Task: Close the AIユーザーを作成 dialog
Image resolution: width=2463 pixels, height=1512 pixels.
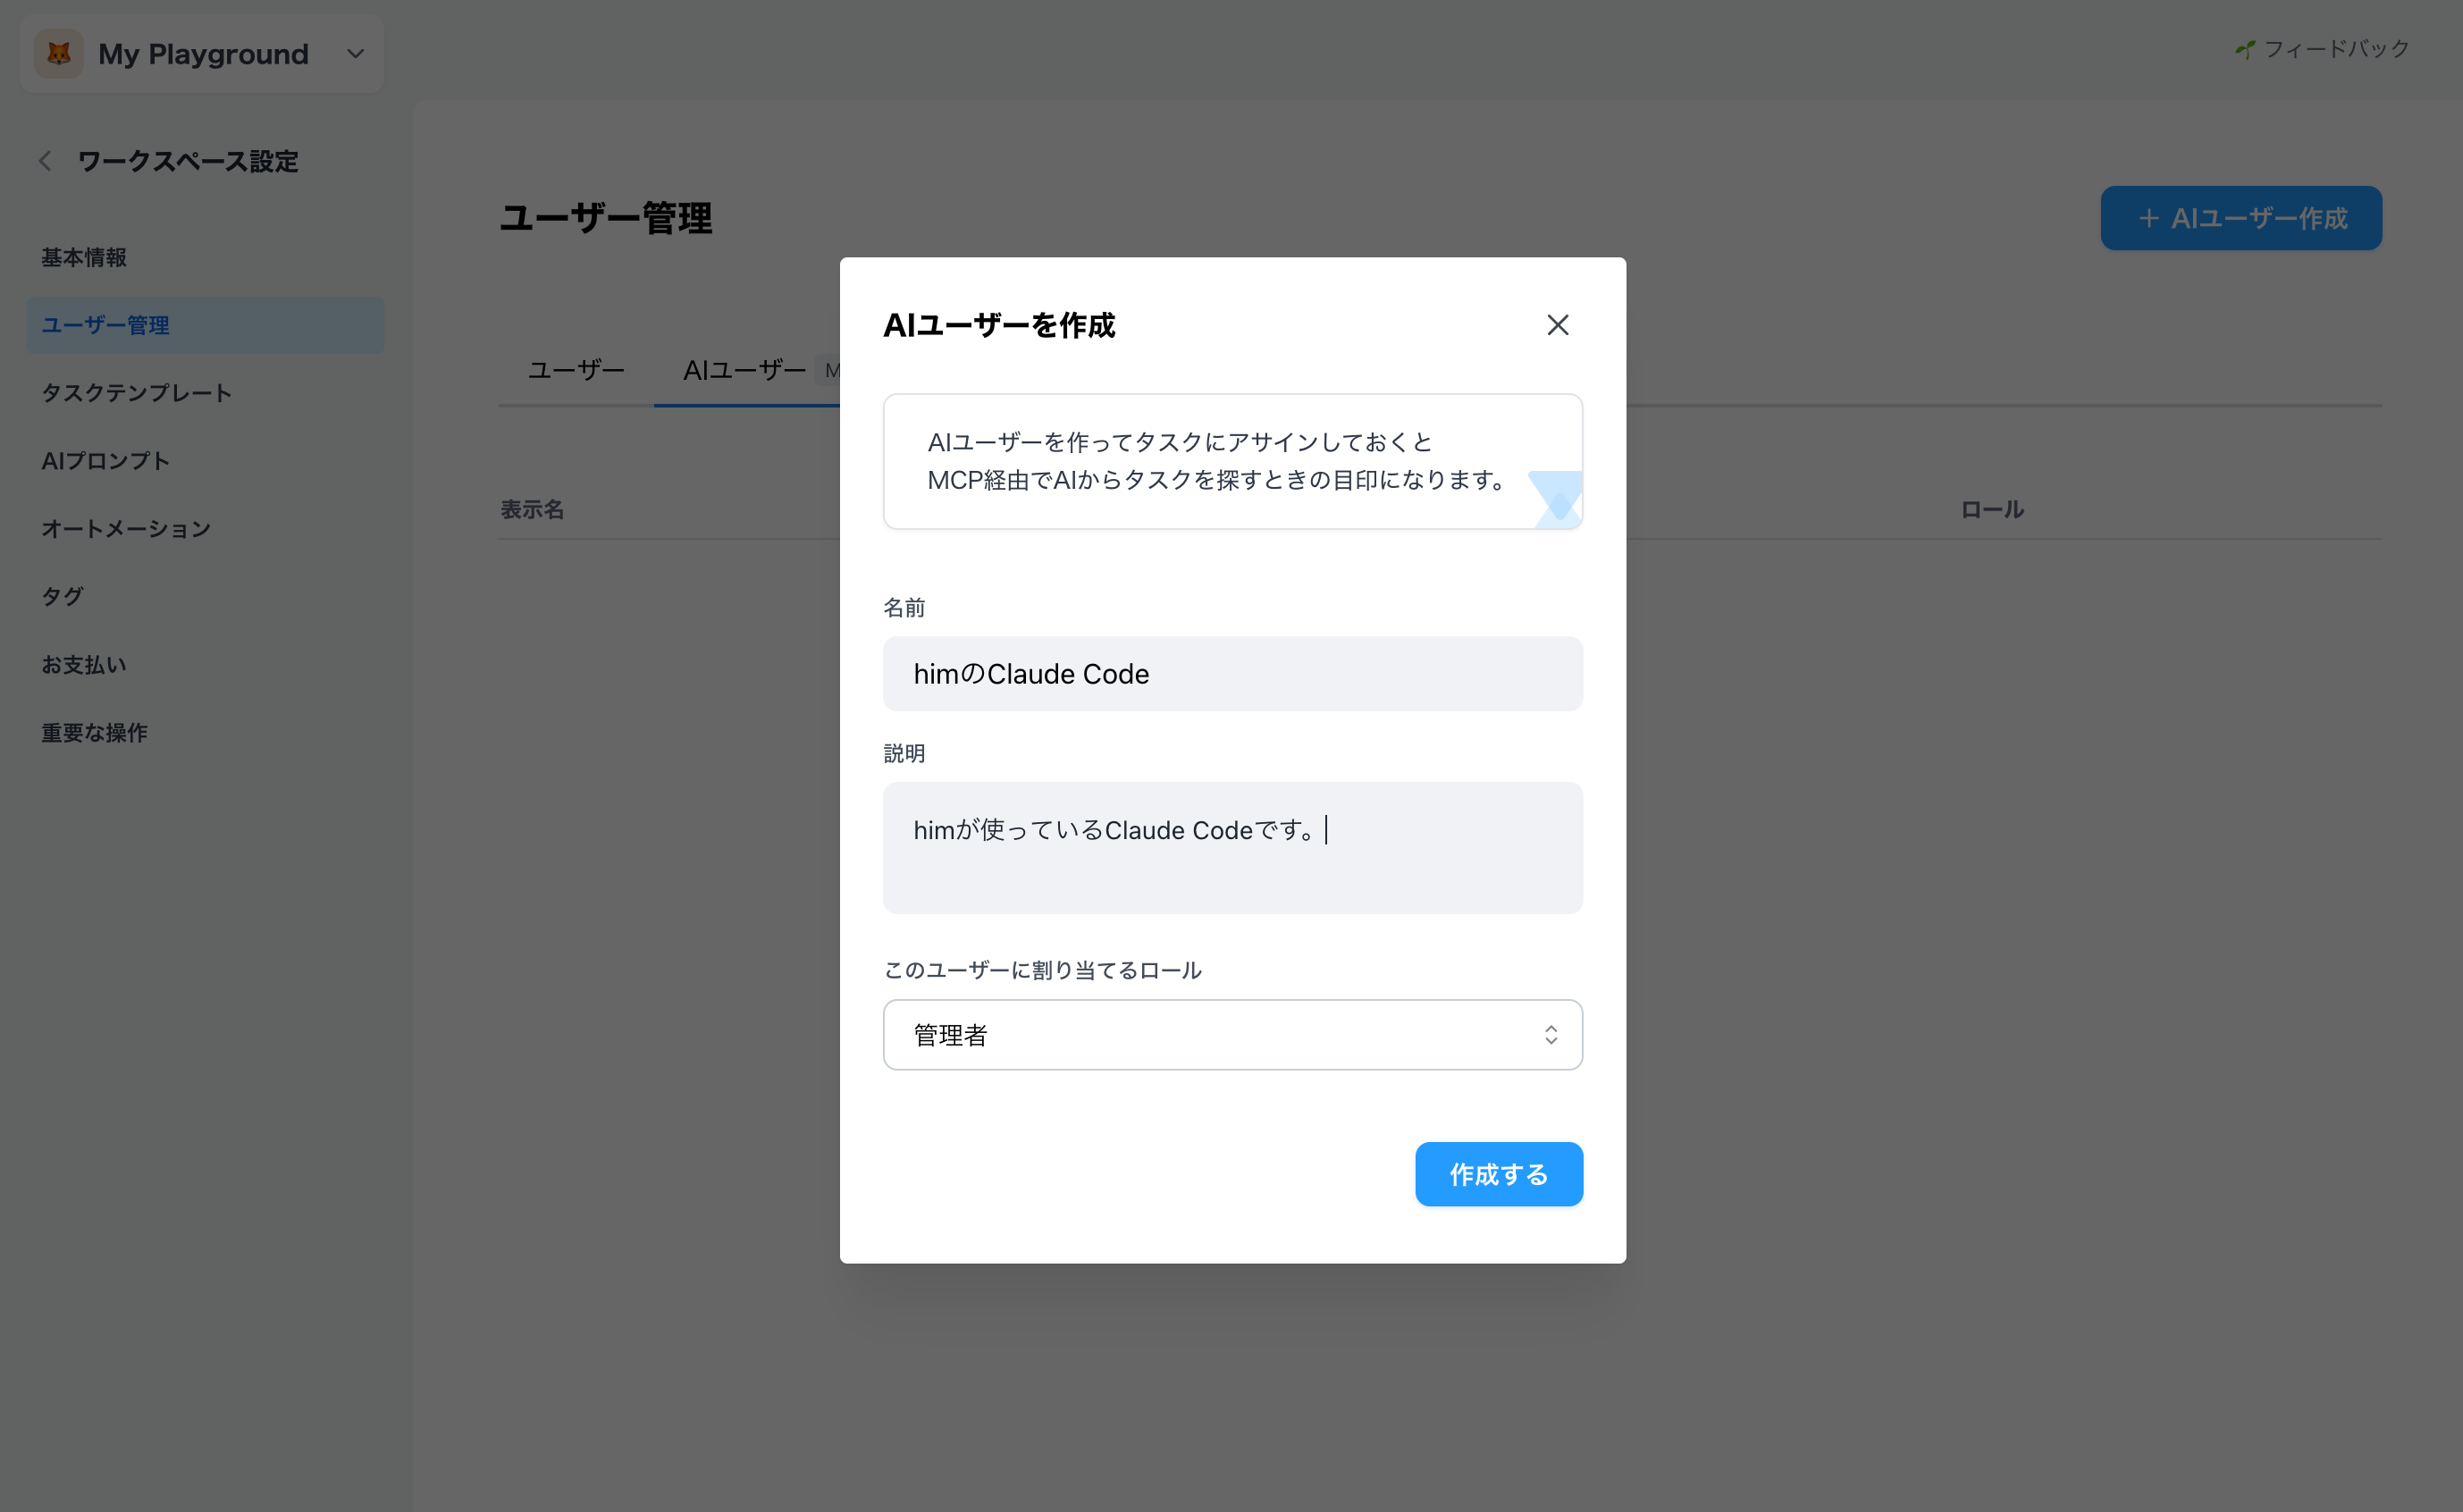Action: click(x=1557, y=325)
